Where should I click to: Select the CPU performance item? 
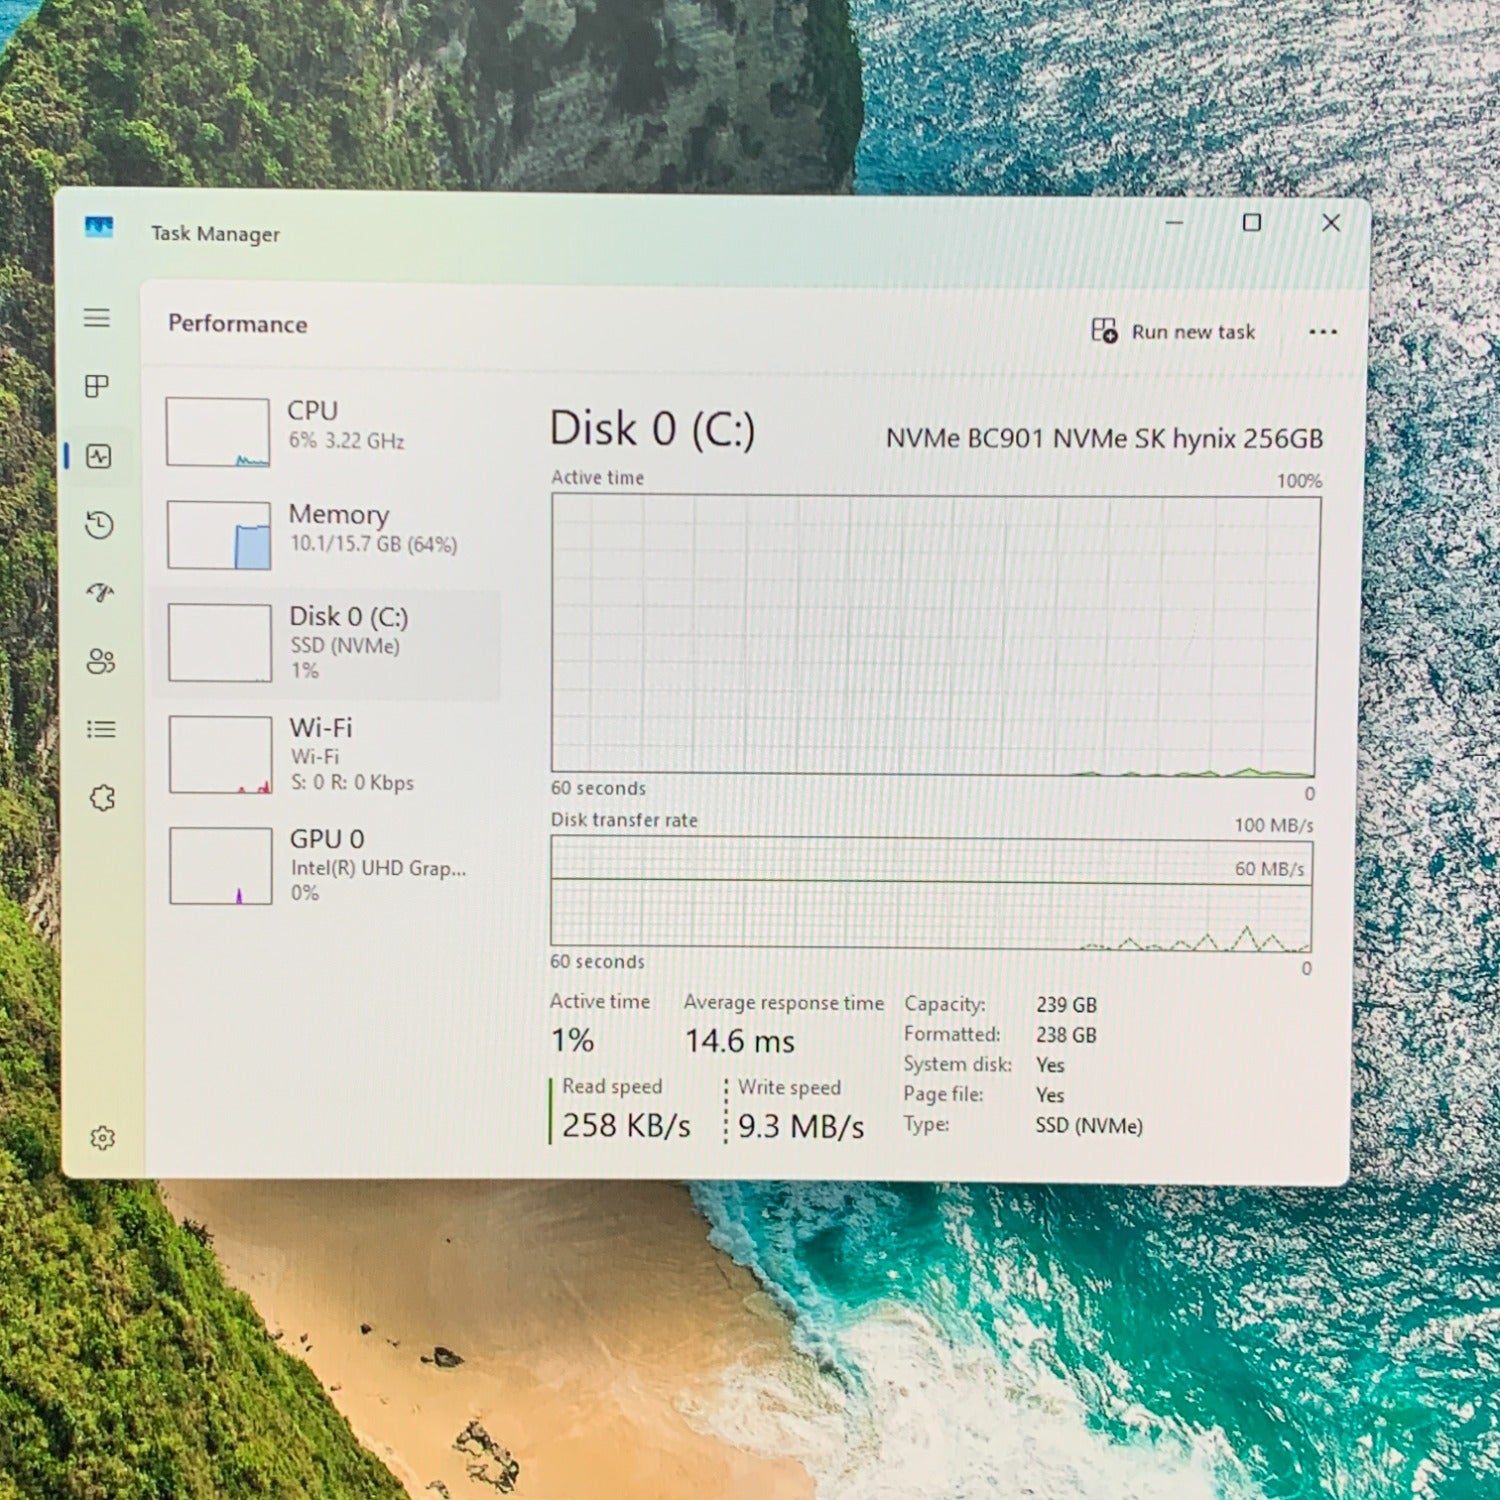[x=330, y=428]
